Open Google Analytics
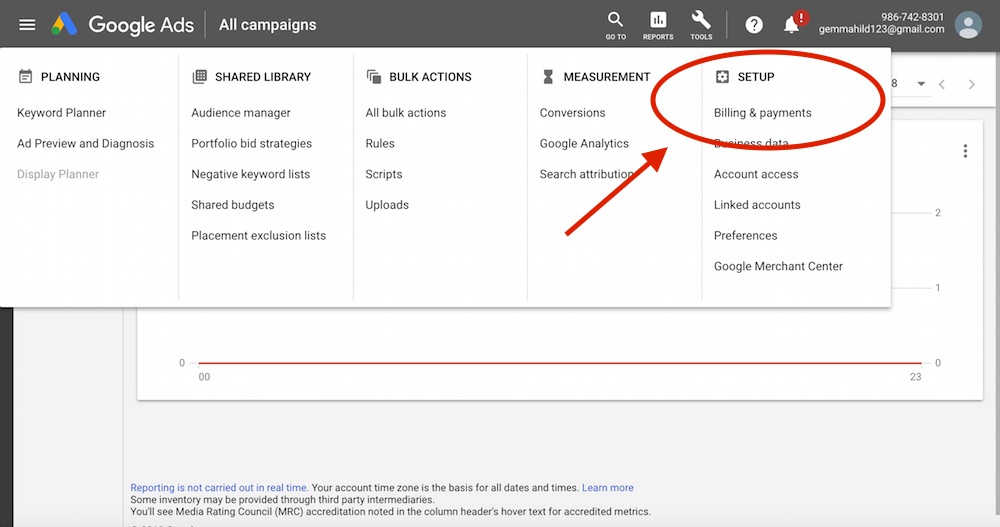This screenshot has width=1000, height=527. coord(584,144)
